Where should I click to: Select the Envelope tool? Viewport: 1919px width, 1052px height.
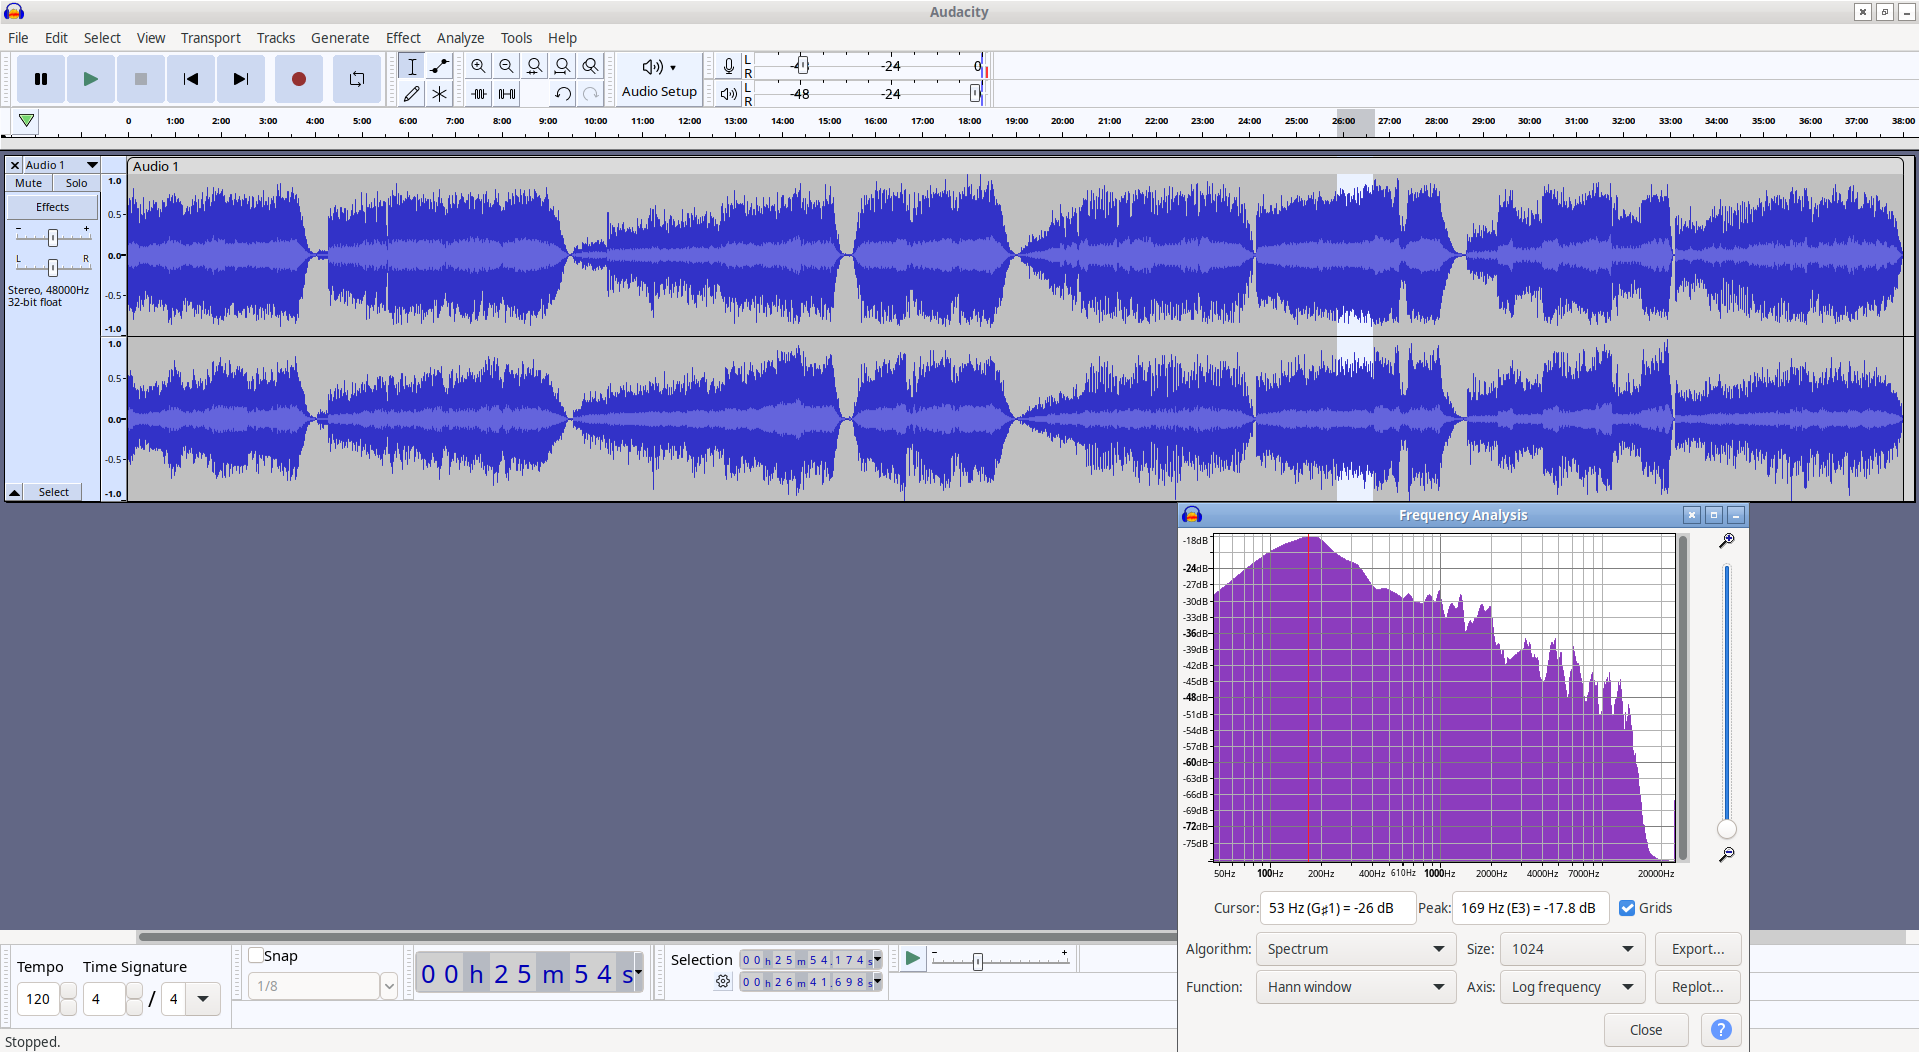click(x=439, y=66)
